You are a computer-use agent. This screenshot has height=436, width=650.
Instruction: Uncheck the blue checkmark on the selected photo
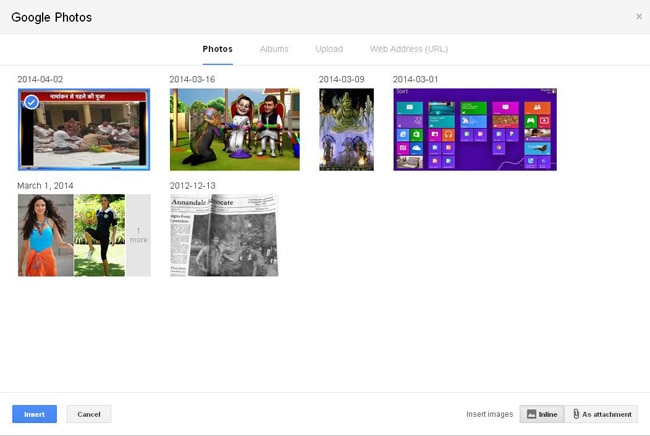[x=31, y=102]
